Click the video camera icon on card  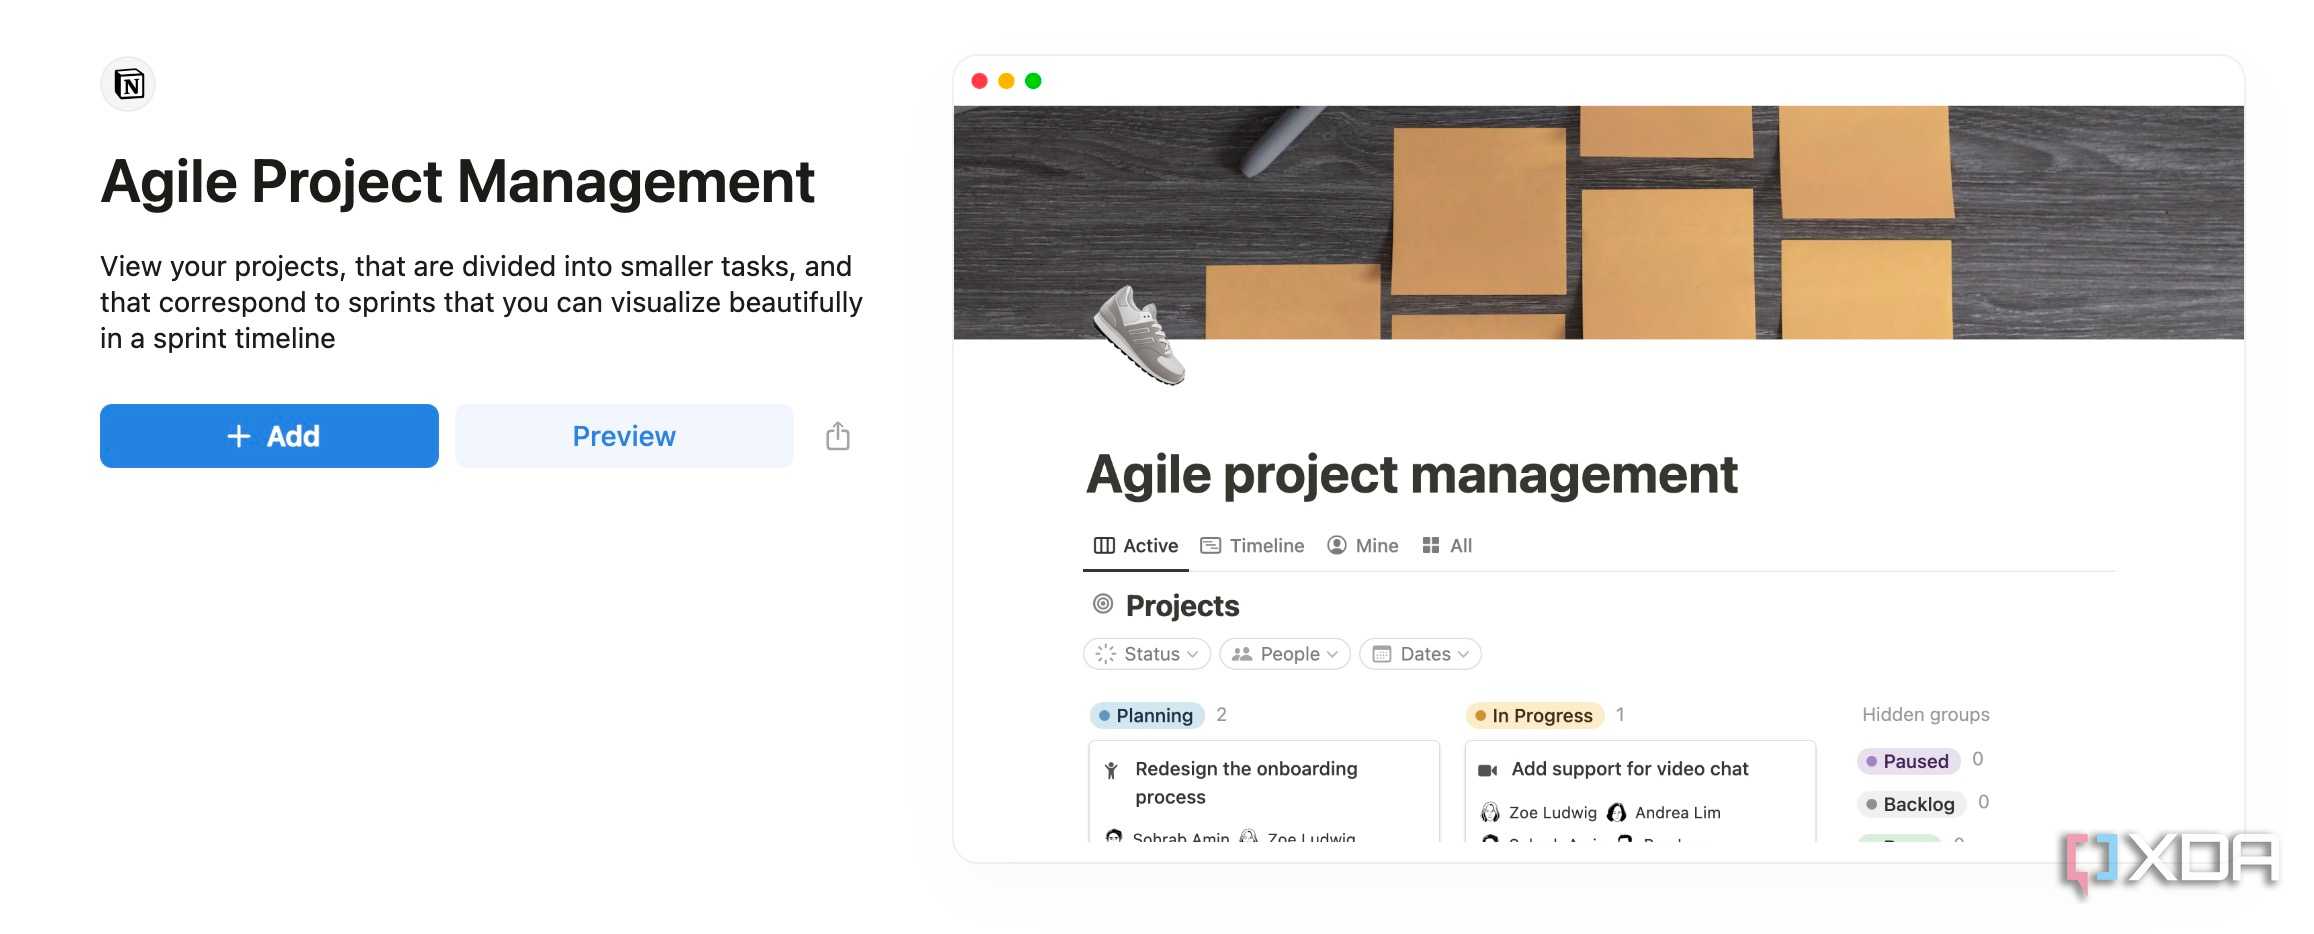click(1488, 770)
